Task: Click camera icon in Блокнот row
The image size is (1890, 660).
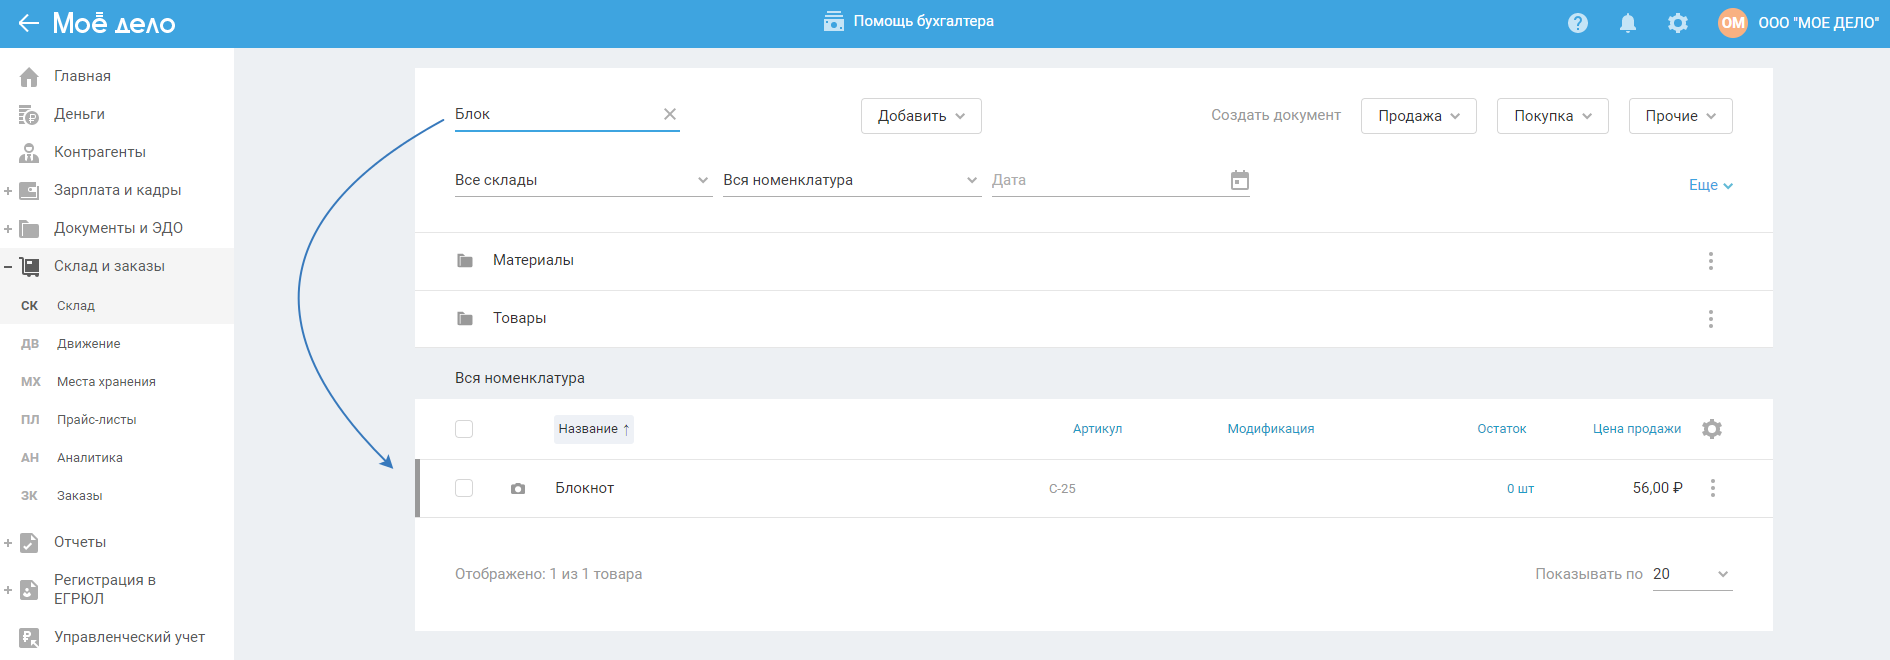Action: (x=518, y=489)
